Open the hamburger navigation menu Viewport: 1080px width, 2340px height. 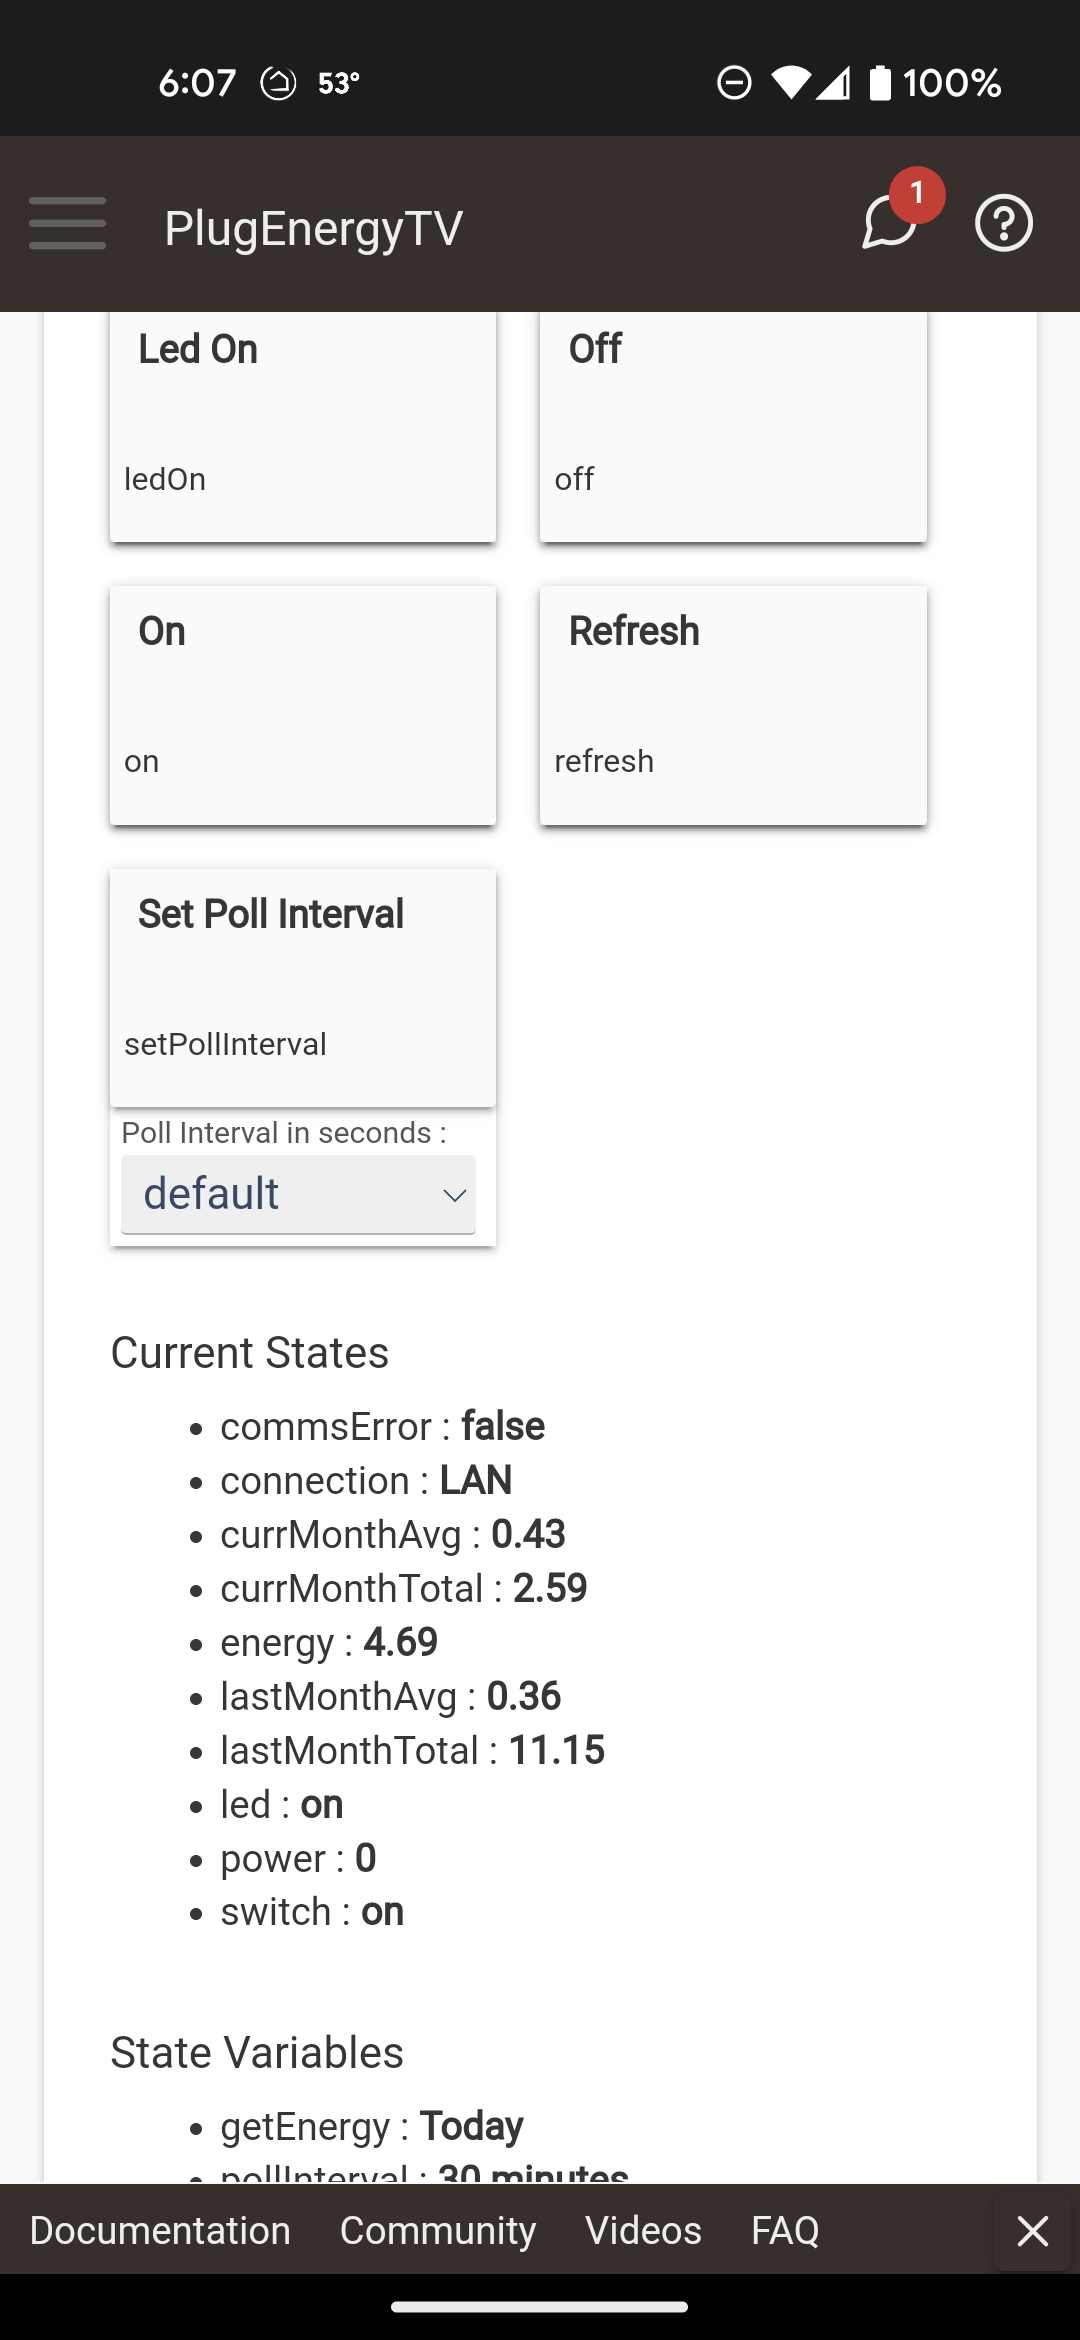pyautogui.click(x=67, y=223)
